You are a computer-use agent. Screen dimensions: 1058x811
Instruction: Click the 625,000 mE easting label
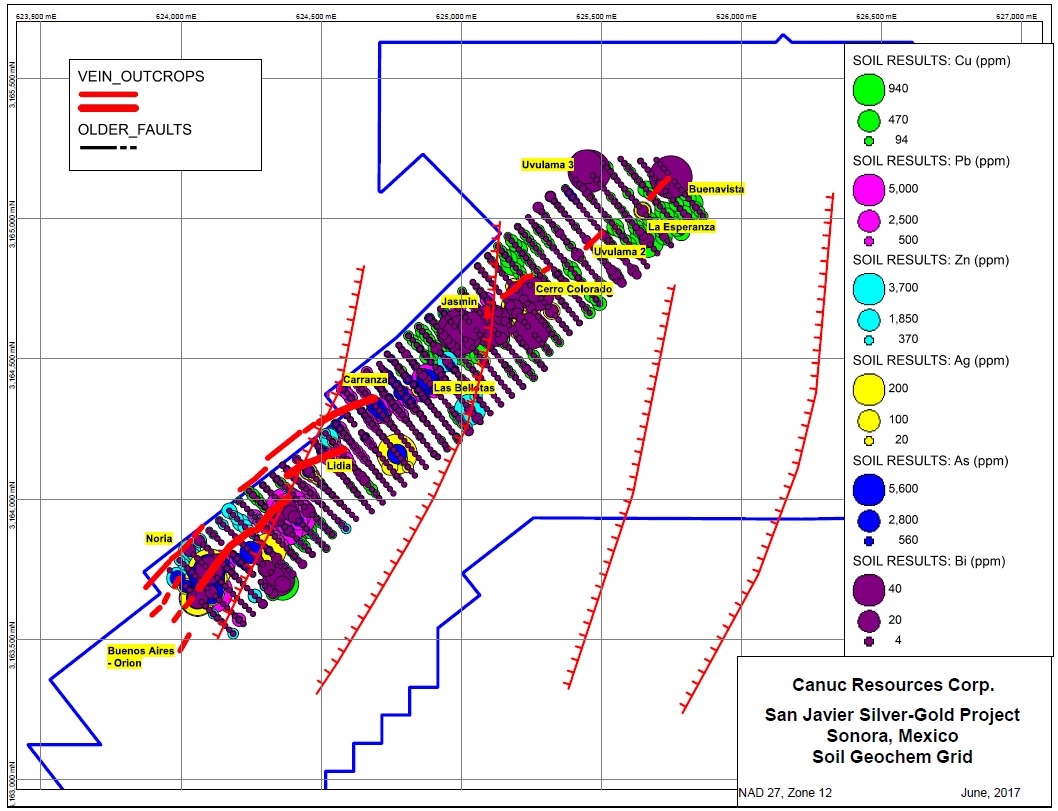tap(456, 16)
